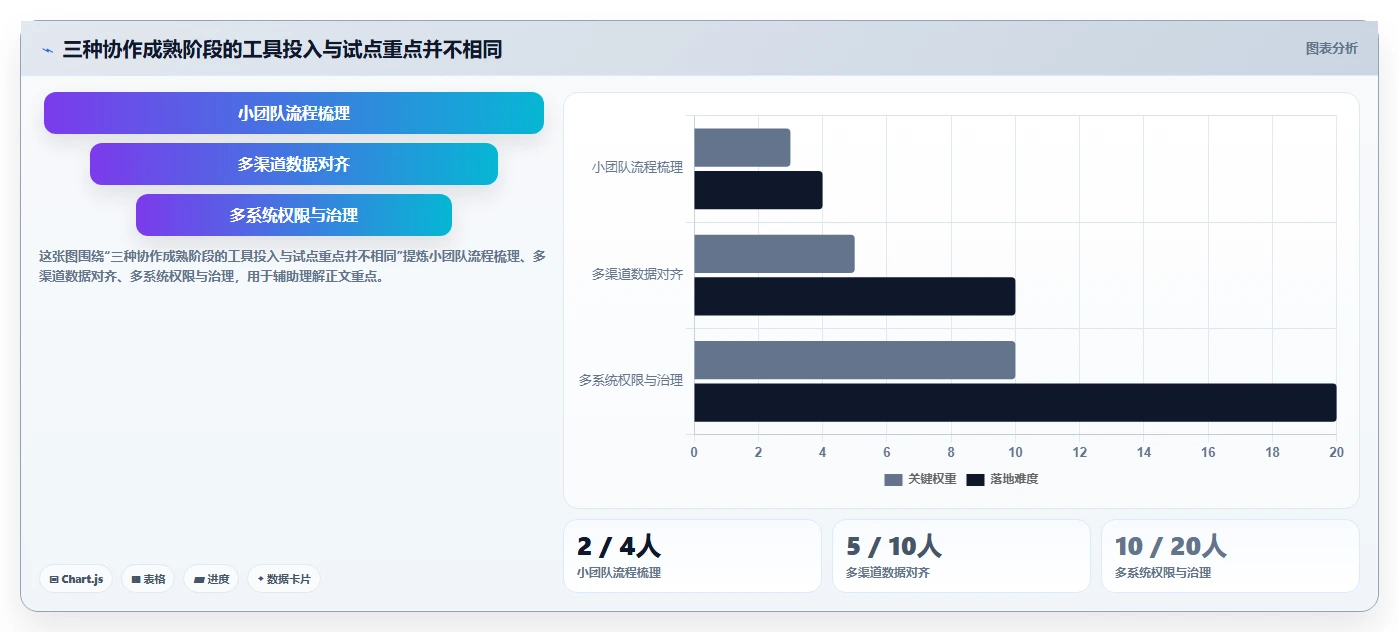Open the 5 / 10人 data card
1399x632 pixels.
click(961, 556)
